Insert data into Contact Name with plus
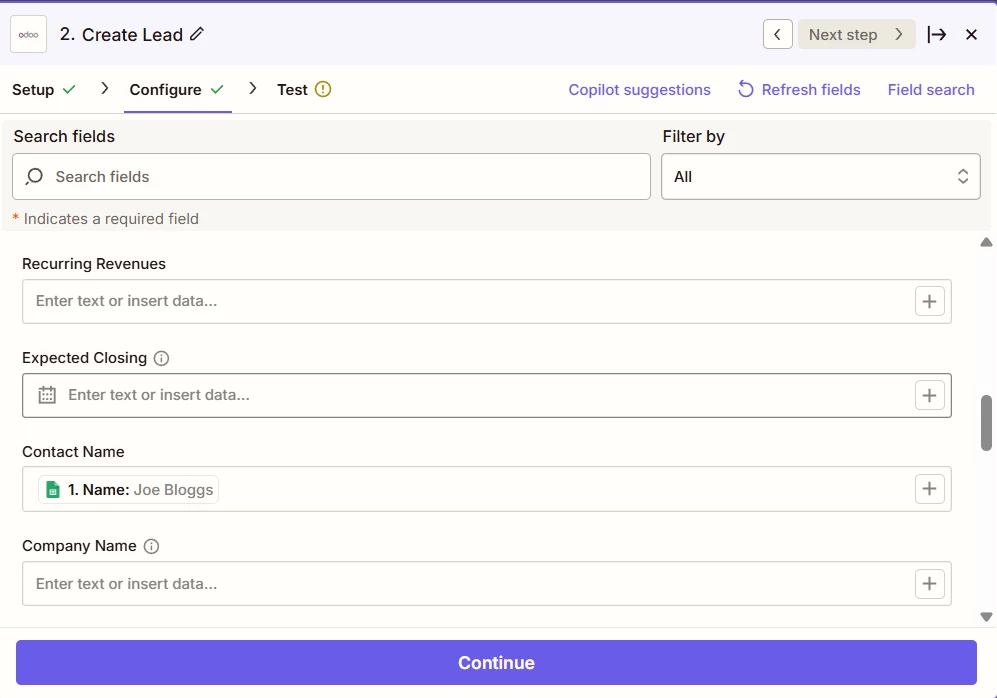 929,489
